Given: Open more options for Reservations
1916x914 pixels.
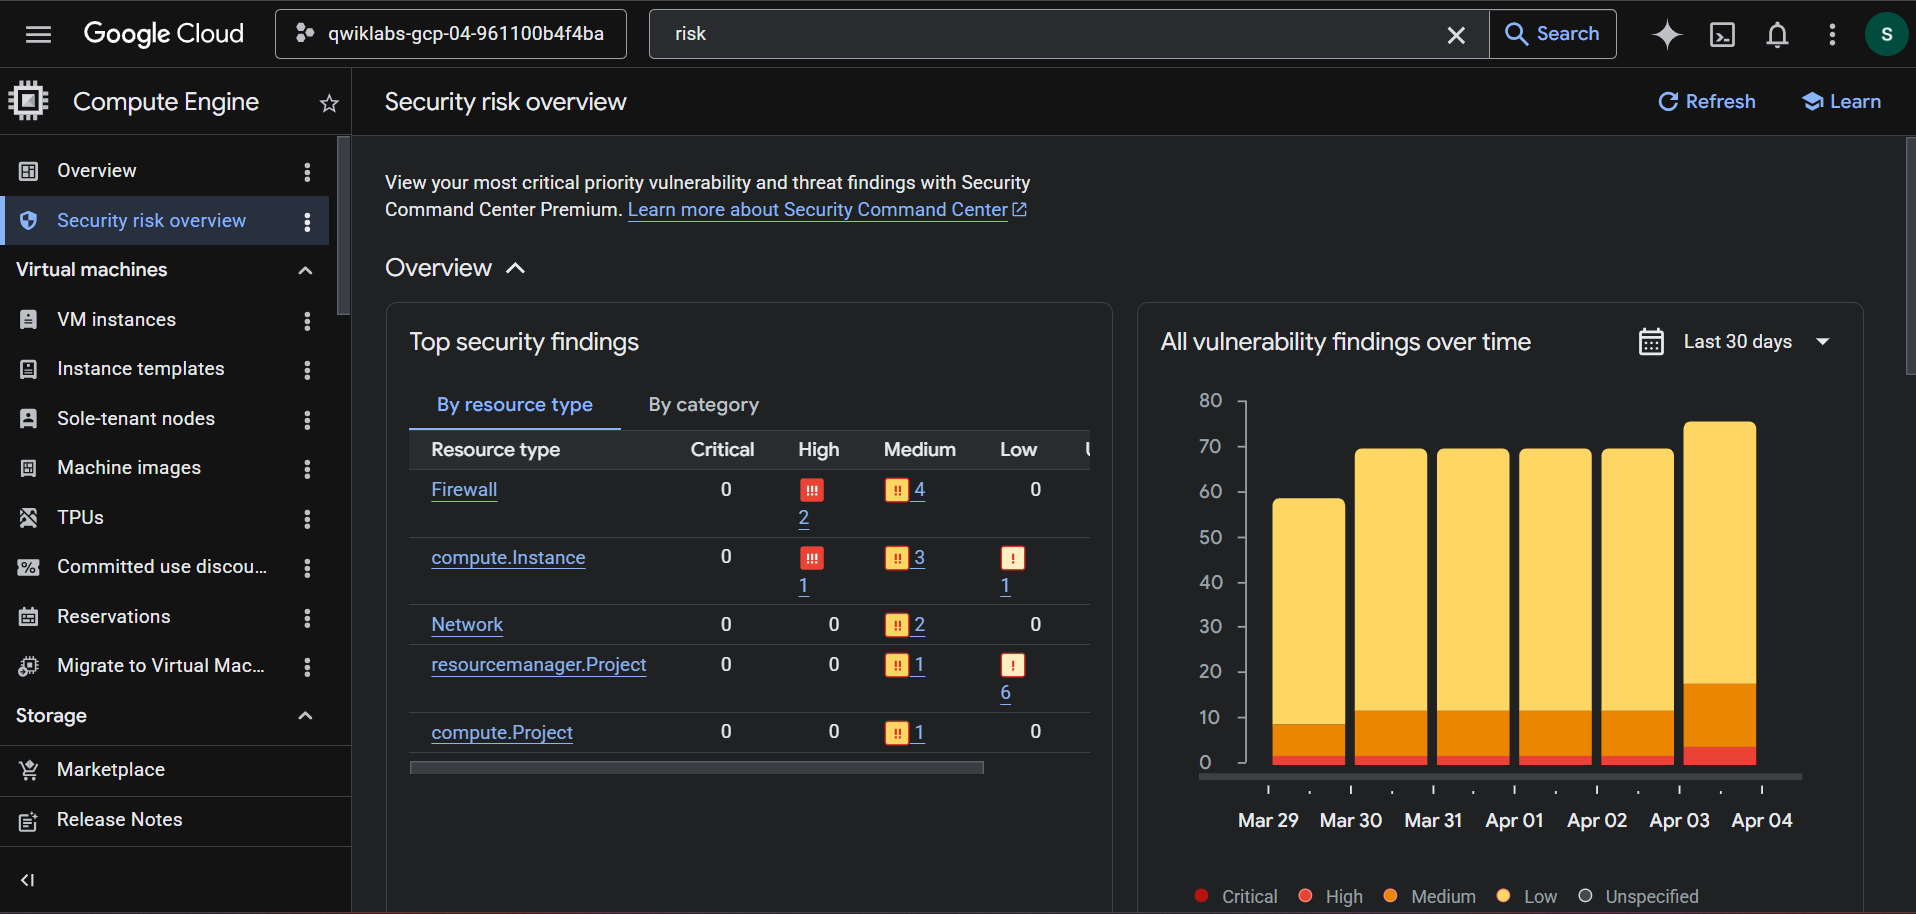Looking at the screenshot, I should (307, 618).
